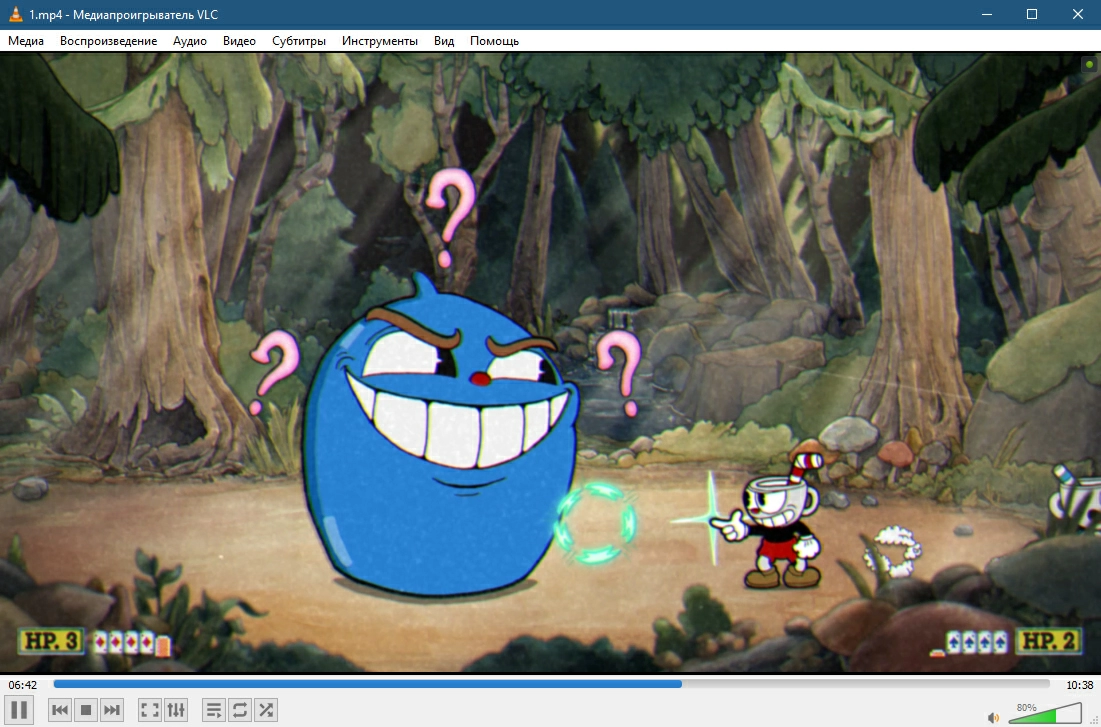This screenshot has width=1101, height=727.
Task: Jump to the previous media item
Action: [60, 710]
